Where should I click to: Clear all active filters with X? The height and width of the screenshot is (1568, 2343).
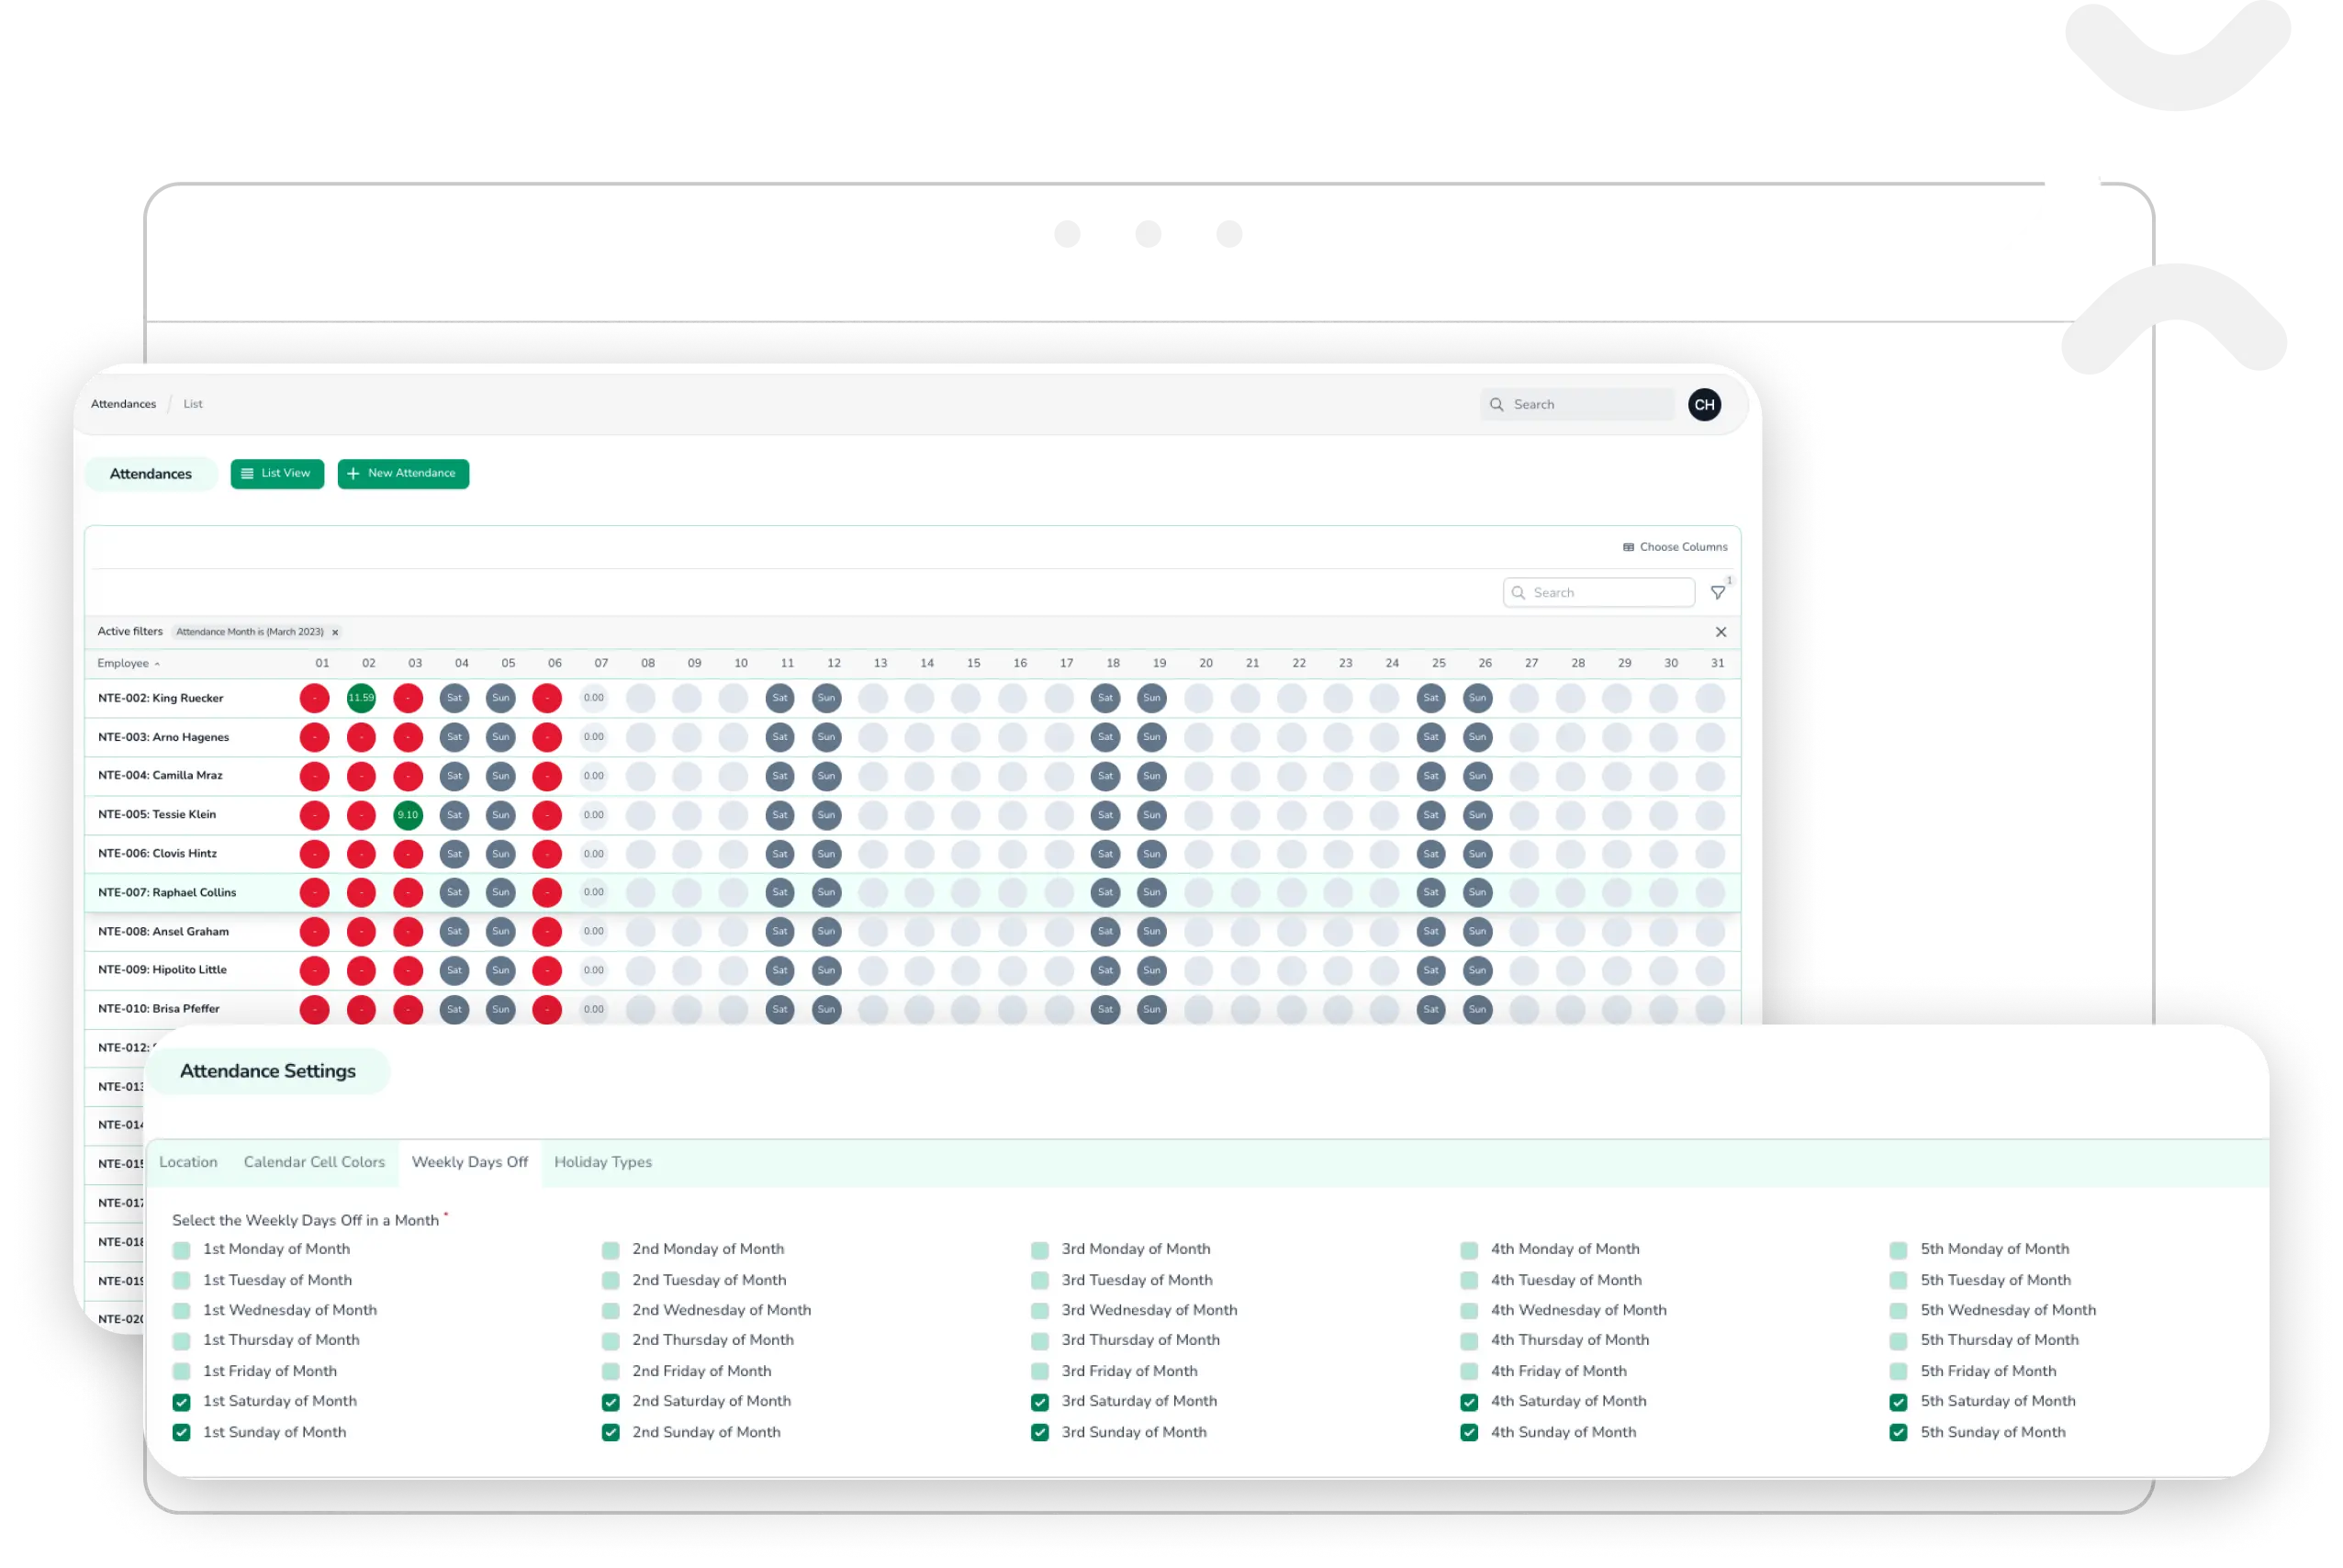coord(1720,632)
